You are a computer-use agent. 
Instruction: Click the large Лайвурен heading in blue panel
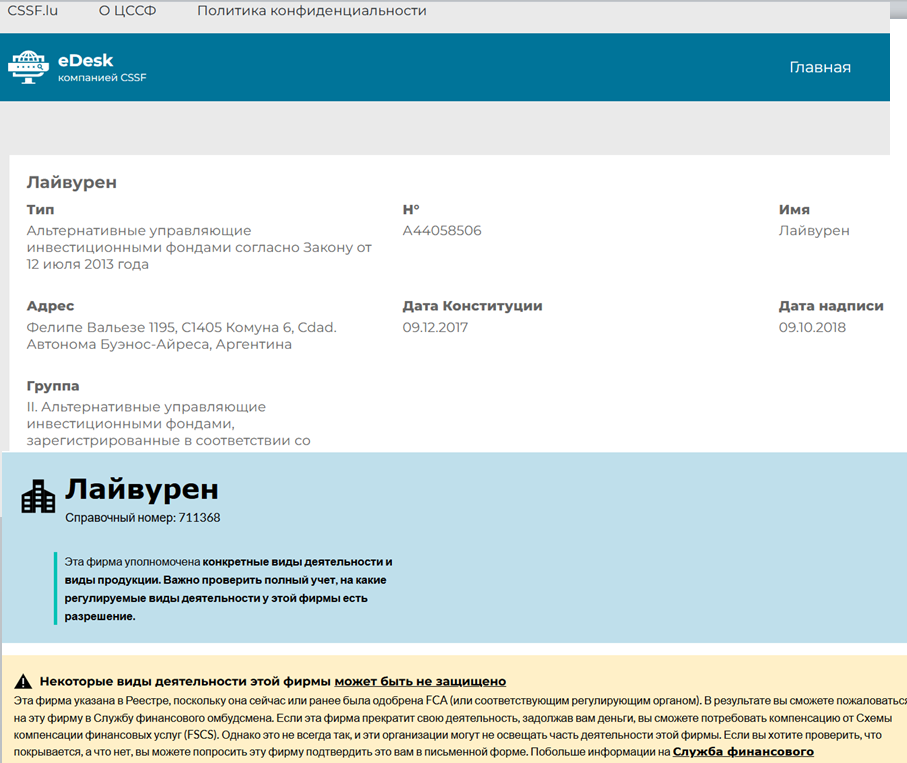pyautogui.click(x=142, y=489)
